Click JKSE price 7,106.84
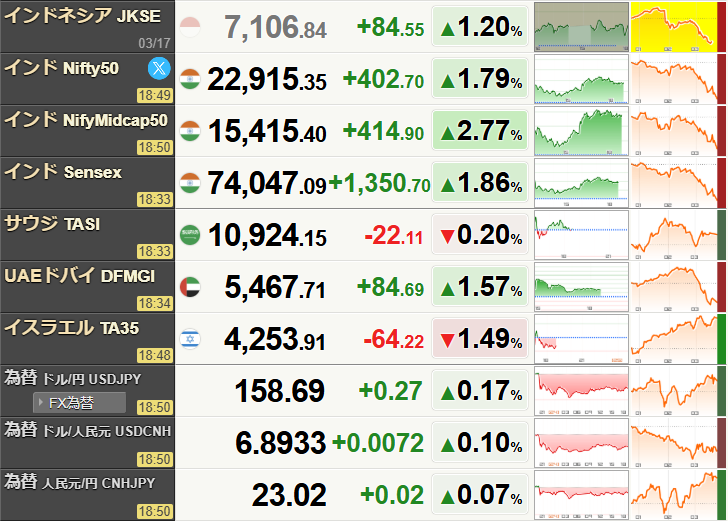 pyautogui.click(x=275, y=27)
